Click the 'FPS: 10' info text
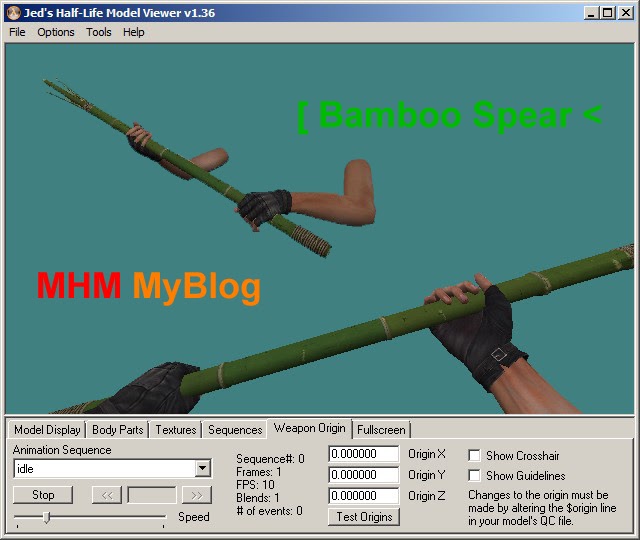The height and width of the screenshot is (540, 640). 255,485
